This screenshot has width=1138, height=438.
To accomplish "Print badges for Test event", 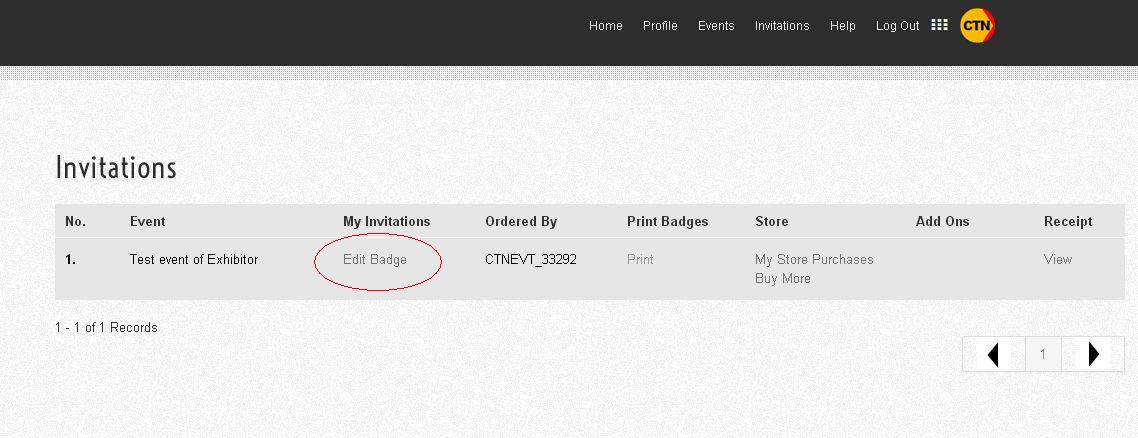I will (x=640, y=260).
